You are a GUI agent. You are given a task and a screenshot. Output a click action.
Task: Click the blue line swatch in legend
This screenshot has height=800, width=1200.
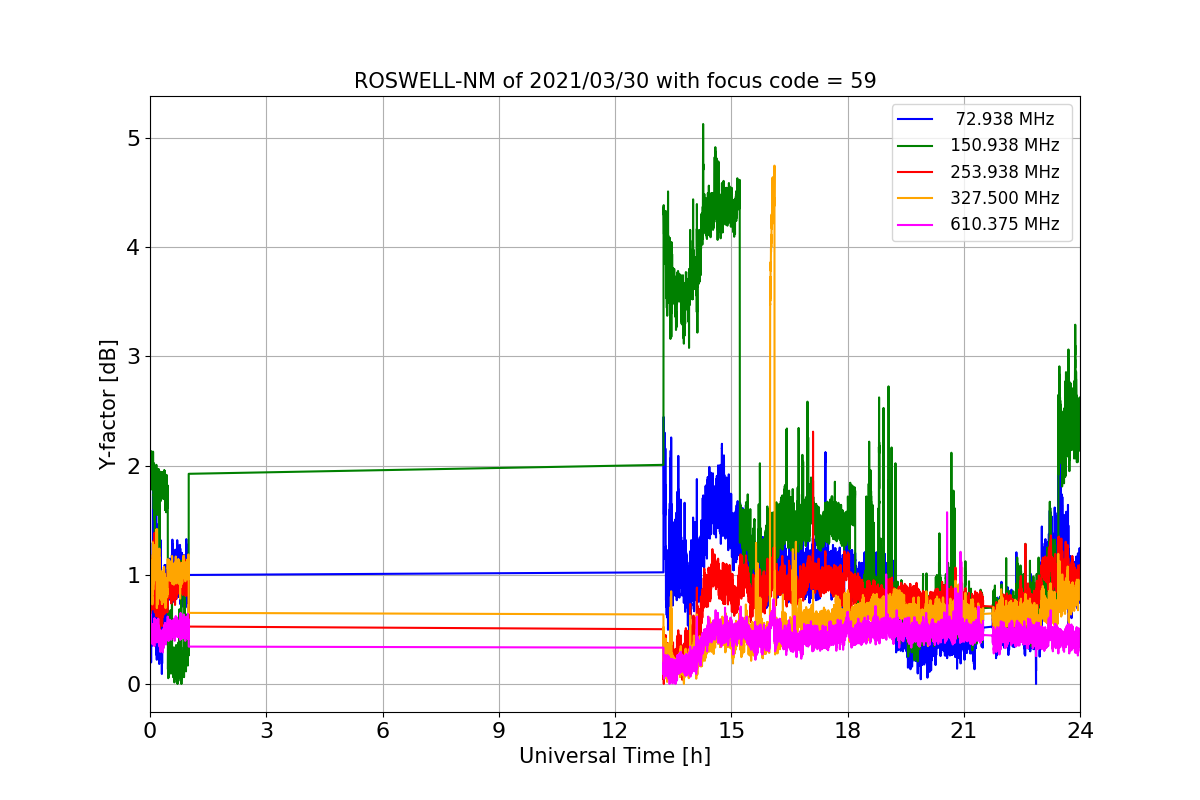(915, 119)
